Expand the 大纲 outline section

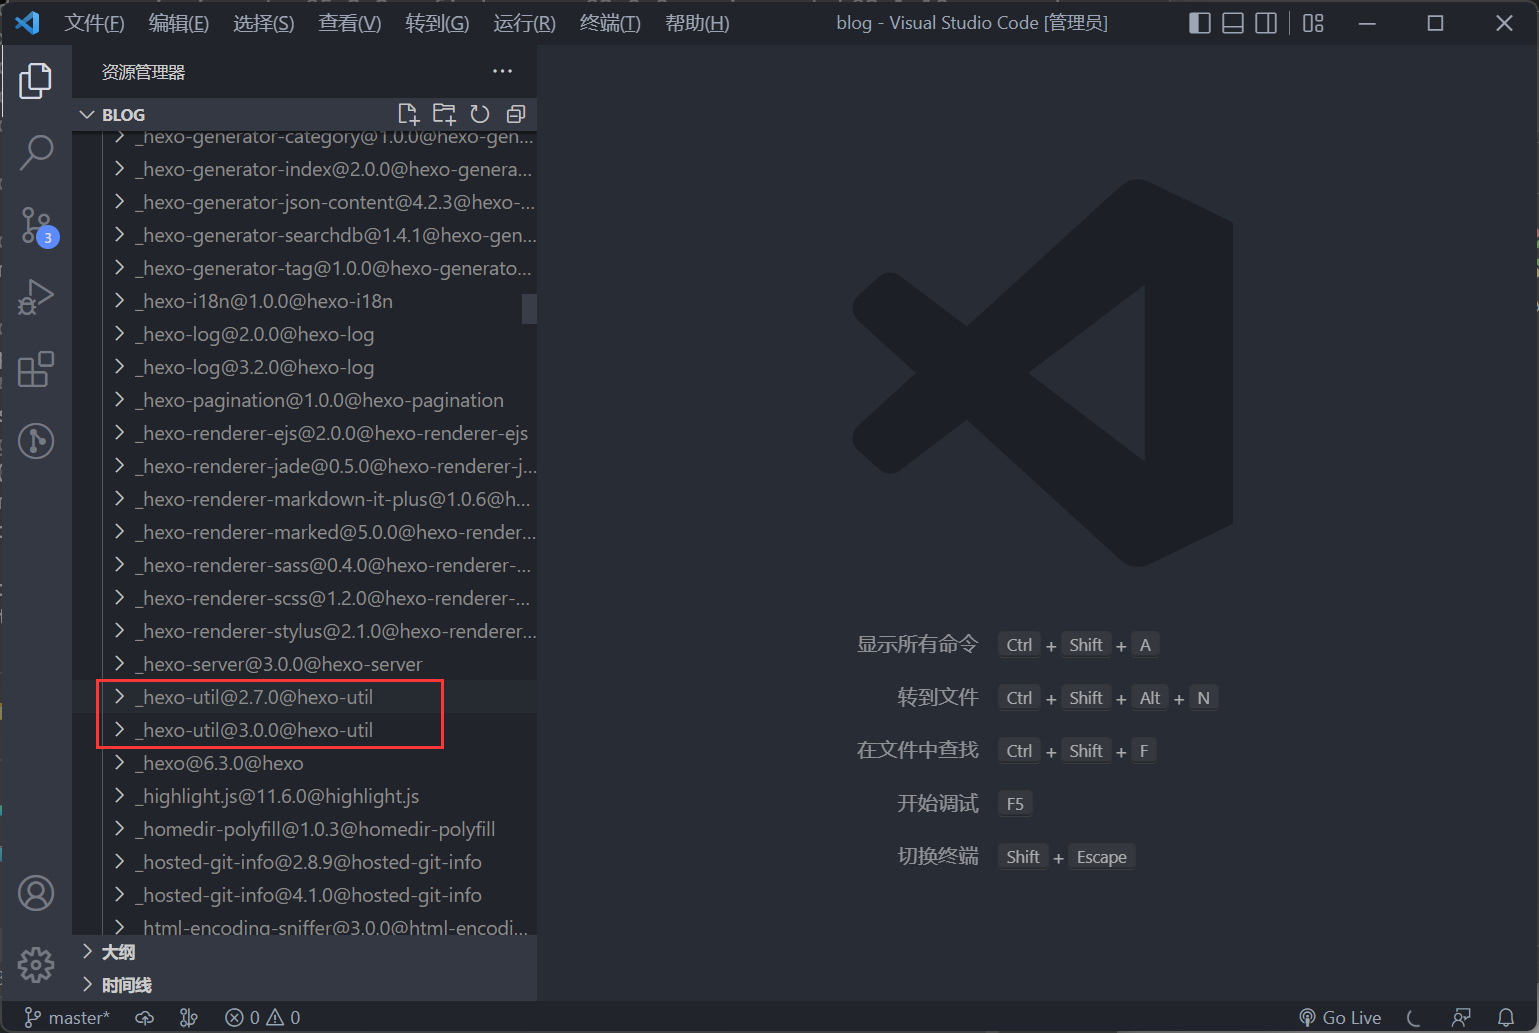click(x=118, y=952)
